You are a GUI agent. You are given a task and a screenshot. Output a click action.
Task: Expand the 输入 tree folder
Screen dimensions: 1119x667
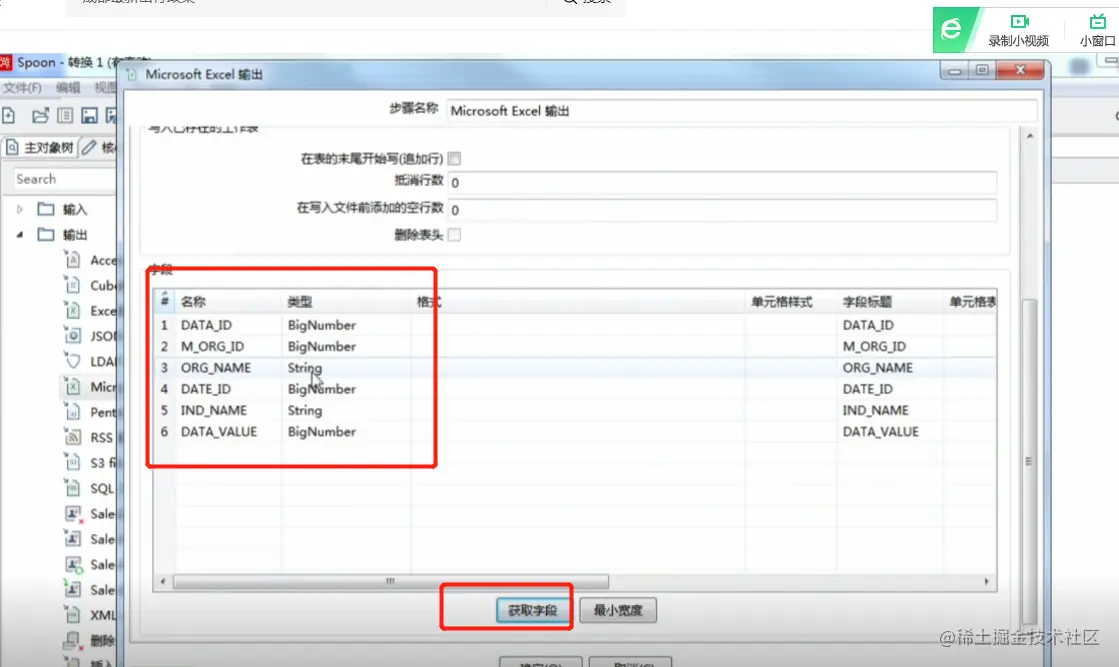pyautogui.click(x=19, y=209)
